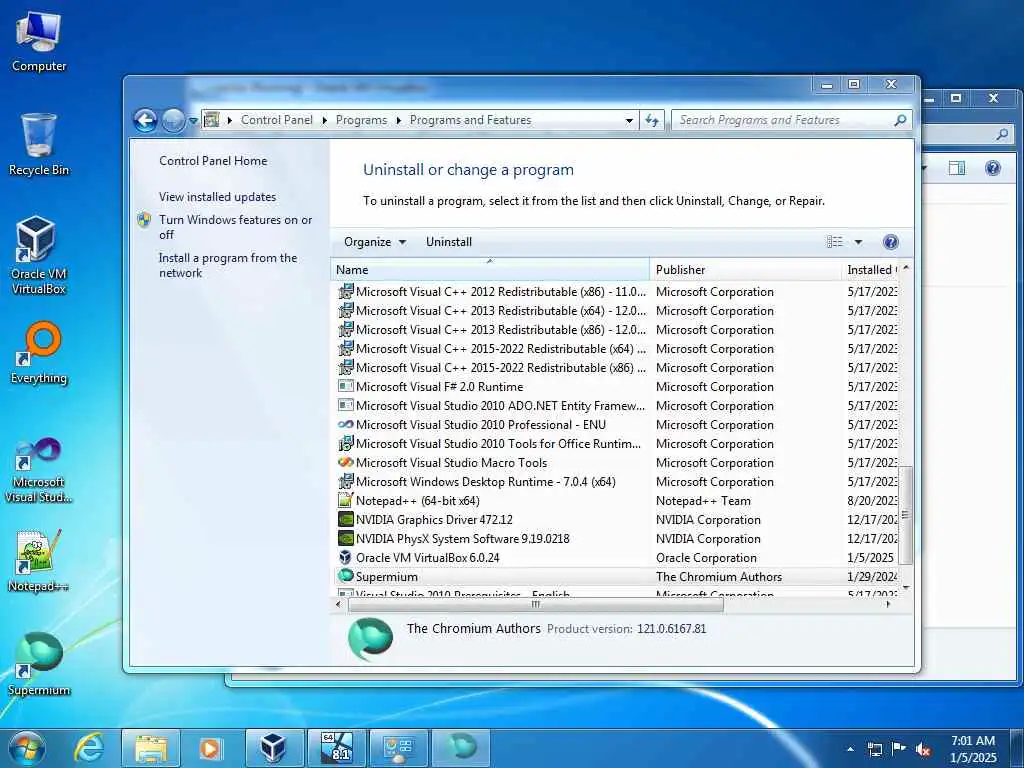Screen dimensions: 1024x768
Task: Select Microsoft Windows Desktop Runtime - 7.0.4 row
Action: tap(617, 482)
